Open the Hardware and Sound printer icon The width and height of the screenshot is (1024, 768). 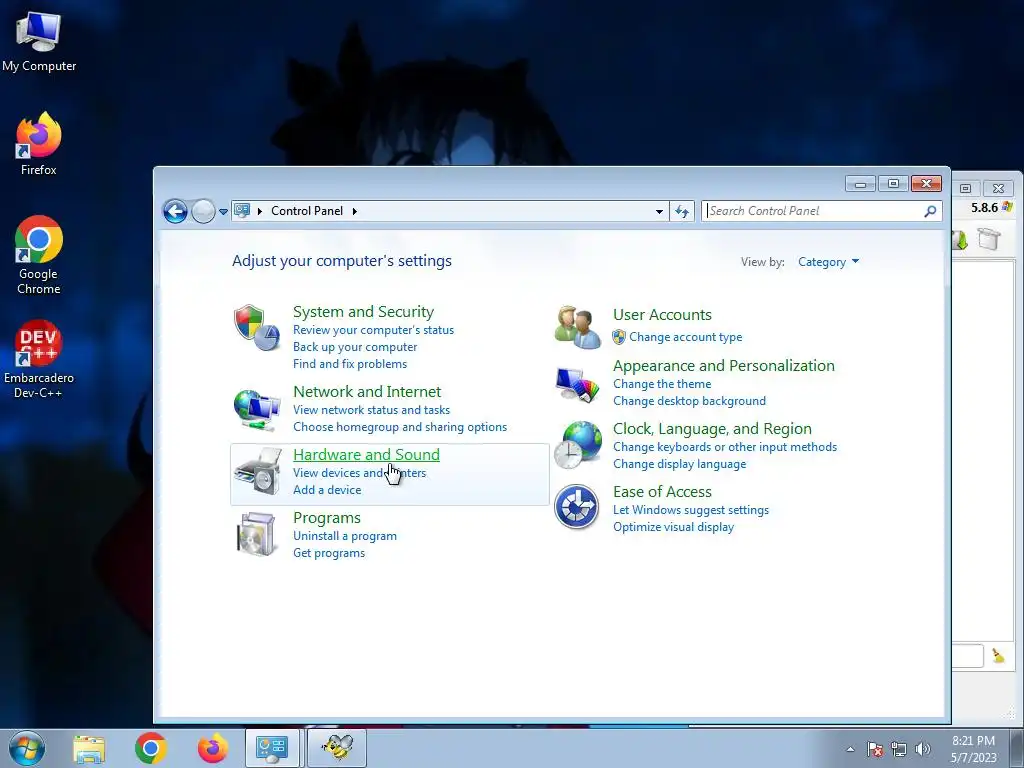coord(258,470)
